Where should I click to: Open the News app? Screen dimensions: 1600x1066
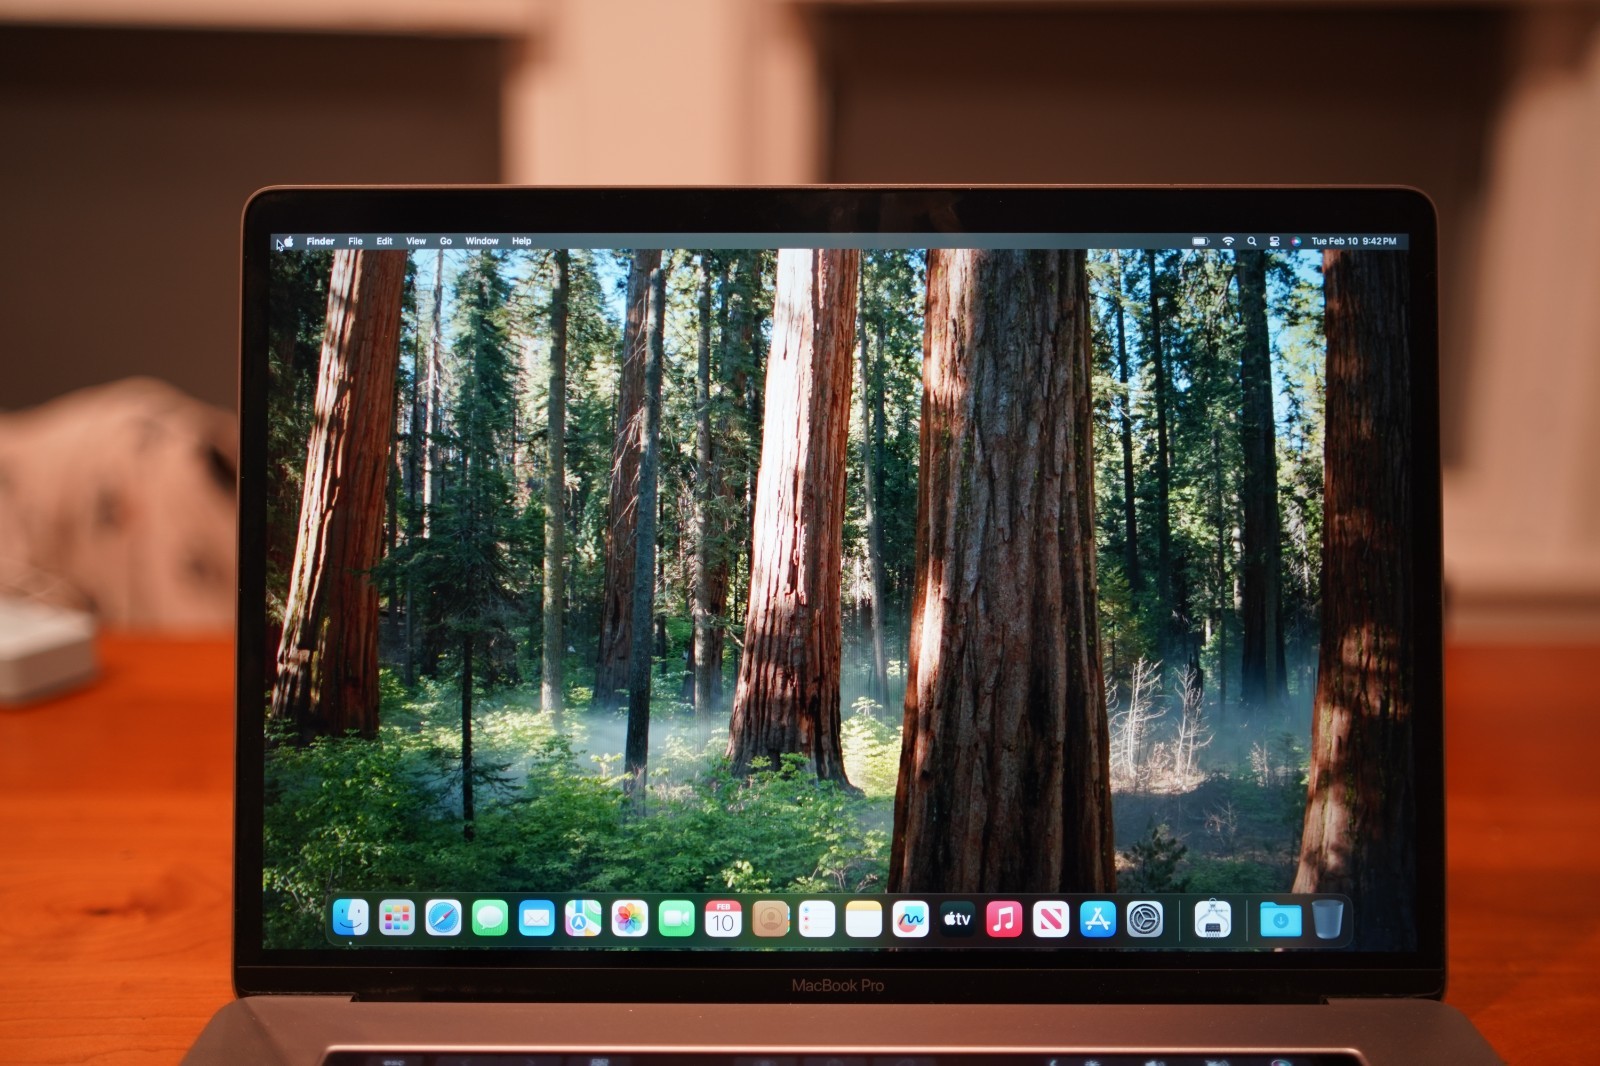pos(1051,919)
